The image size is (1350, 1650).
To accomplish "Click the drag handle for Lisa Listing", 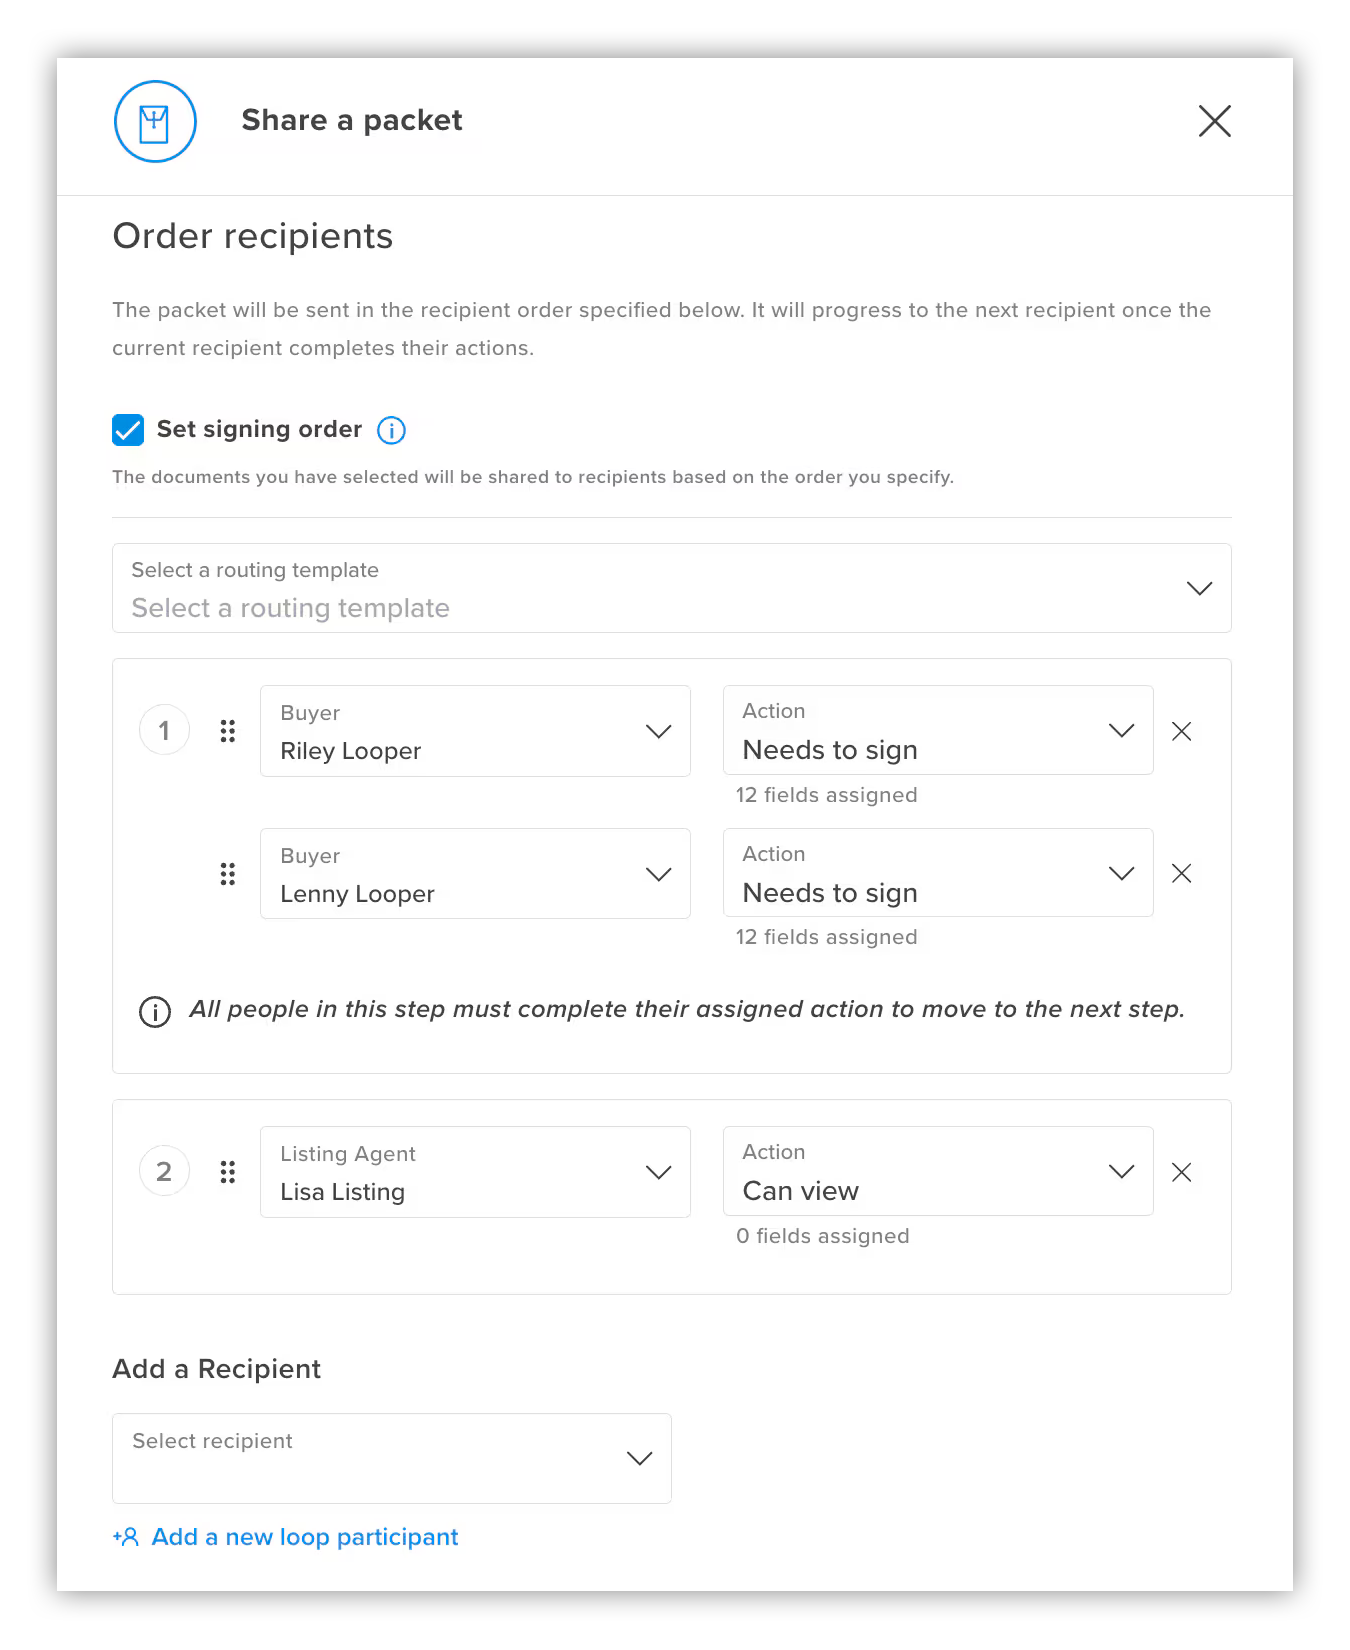I will tap(228, 1172).
